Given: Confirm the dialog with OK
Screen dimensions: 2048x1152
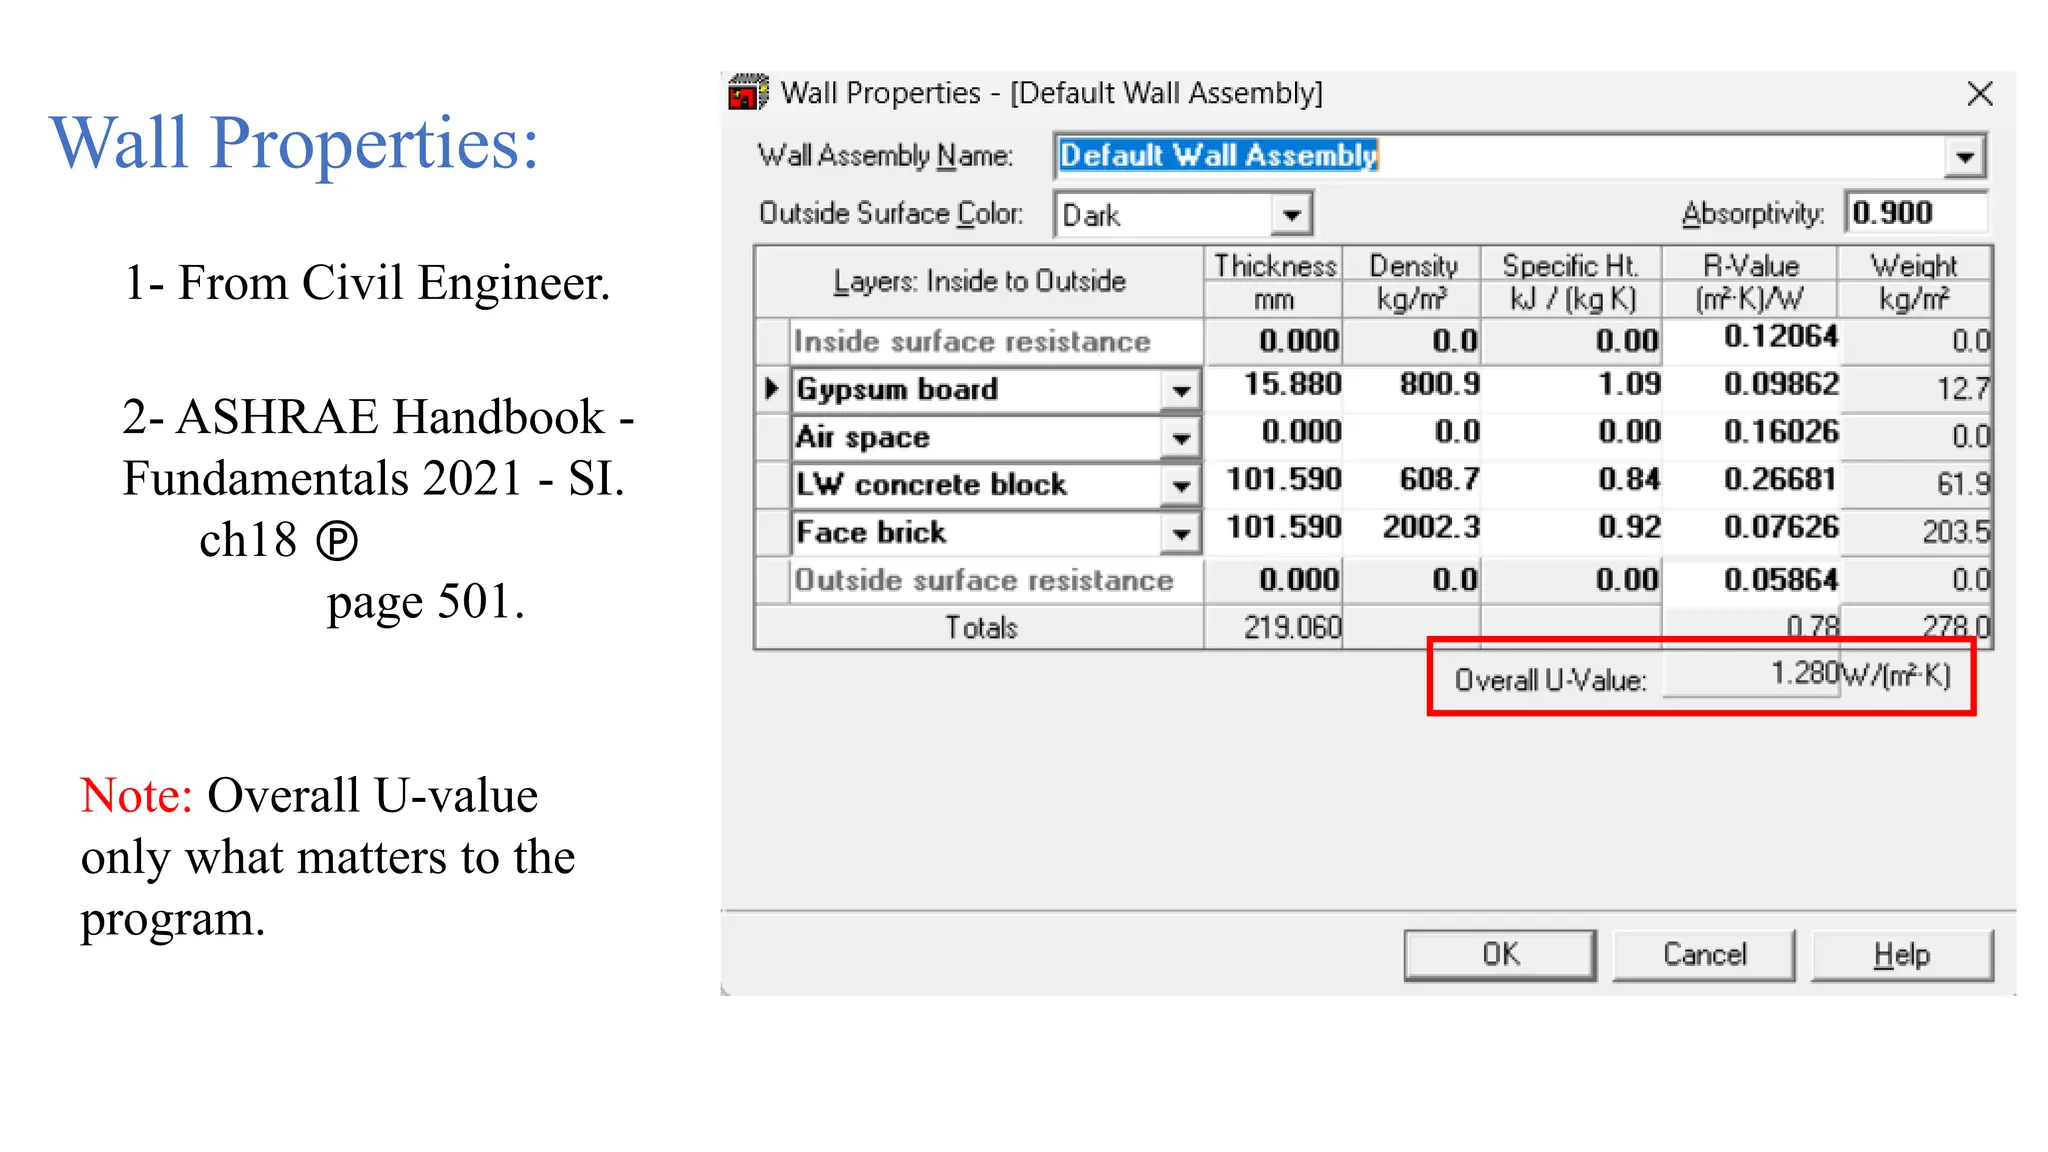Looking at the screenshot, I should pos(1500,955).
